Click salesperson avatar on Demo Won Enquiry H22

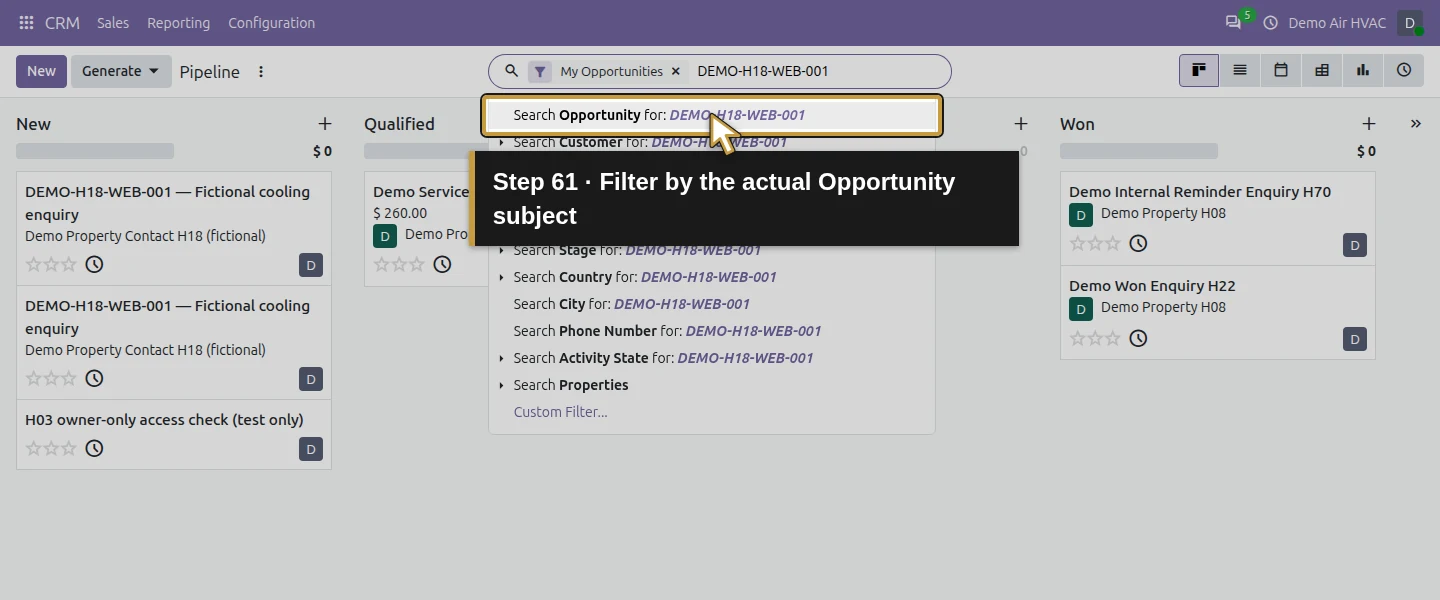1355,339
